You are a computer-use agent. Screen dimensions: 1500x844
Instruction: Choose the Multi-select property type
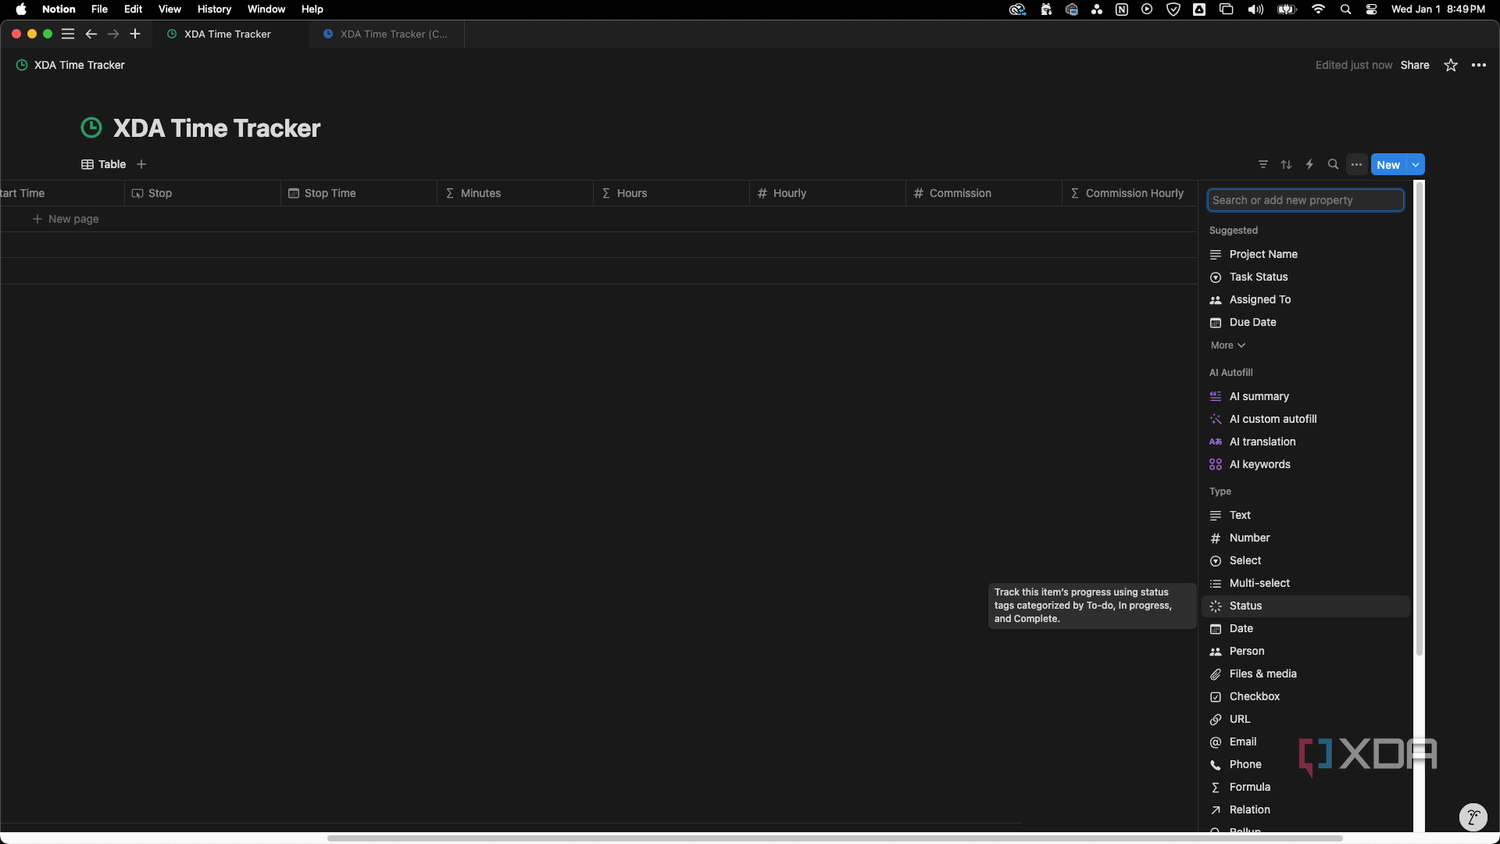1305,583
